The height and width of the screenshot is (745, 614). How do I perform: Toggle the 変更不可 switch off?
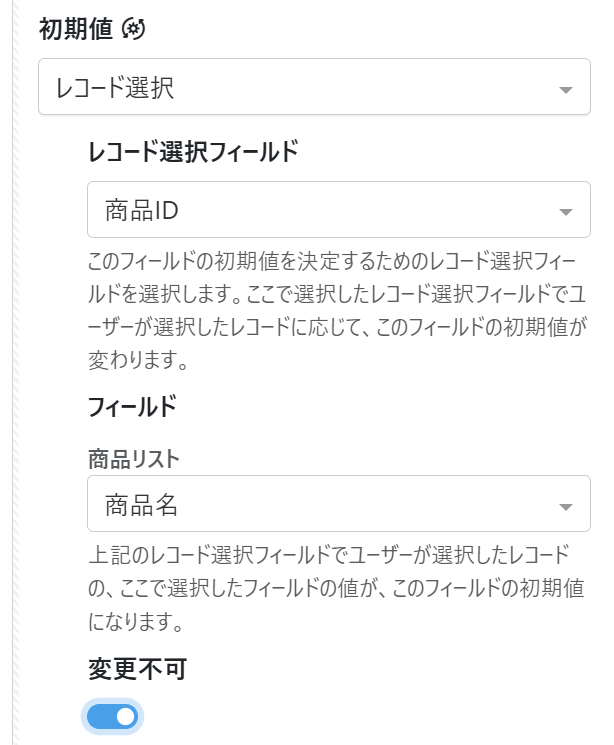click(x=112, y=716)
